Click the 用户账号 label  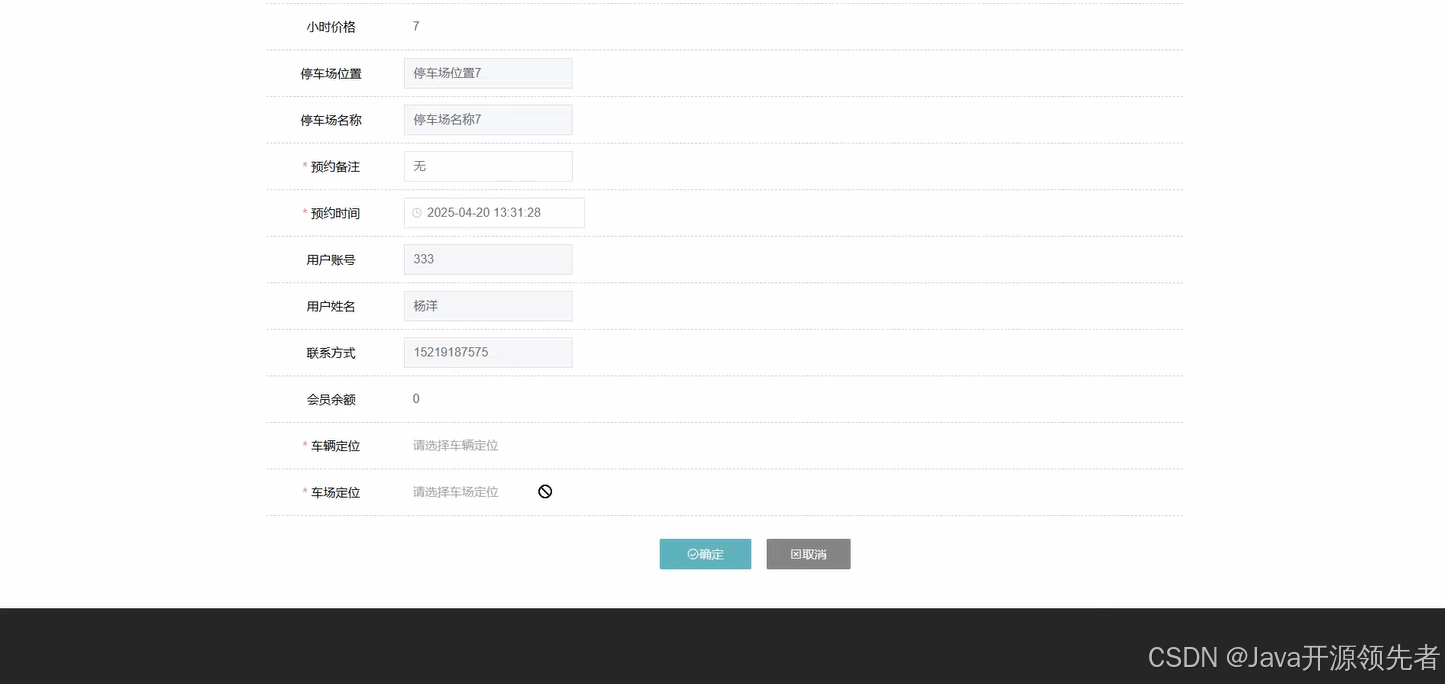(x=331, y=260)
